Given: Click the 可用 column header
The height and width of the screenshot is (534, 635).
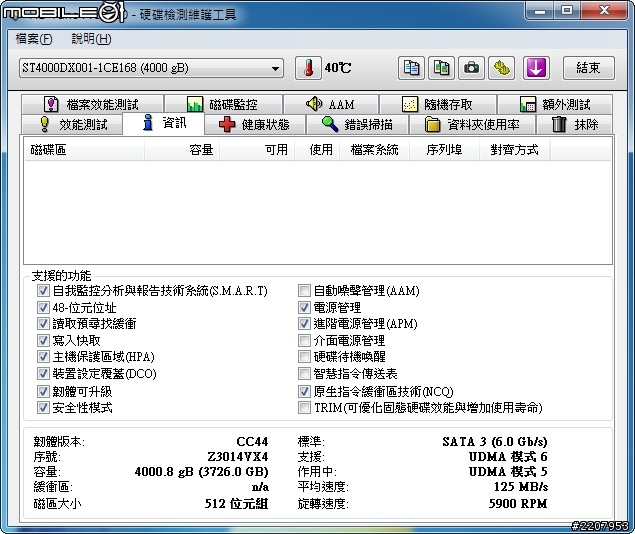Looking at the screenshot, I should tap(257, 150).
